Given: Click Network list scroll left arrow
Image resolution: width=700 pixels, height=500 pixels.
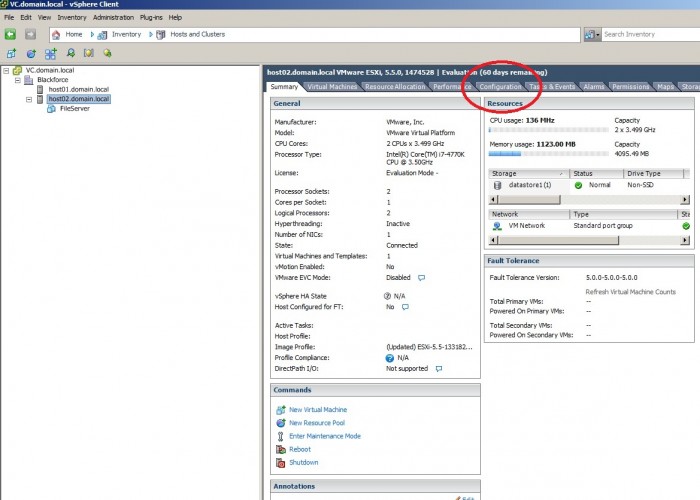Looking at the screenshot, I should pyautogui.click(x=493, y=240).
